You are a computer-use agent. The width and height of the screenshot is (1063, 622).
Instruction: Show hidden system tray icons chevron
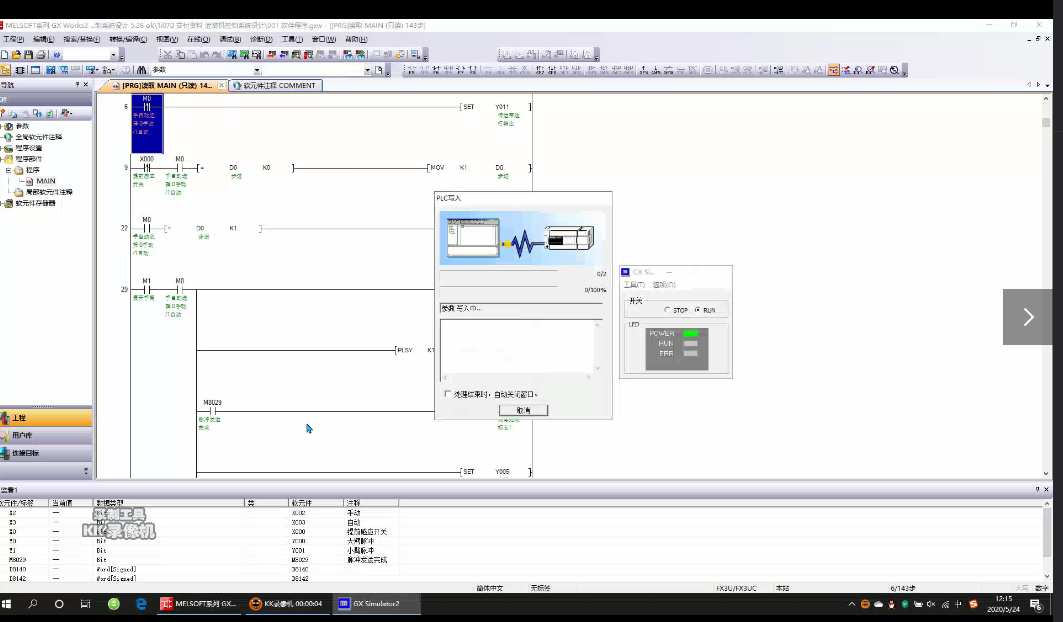click(x=851, y=604)
